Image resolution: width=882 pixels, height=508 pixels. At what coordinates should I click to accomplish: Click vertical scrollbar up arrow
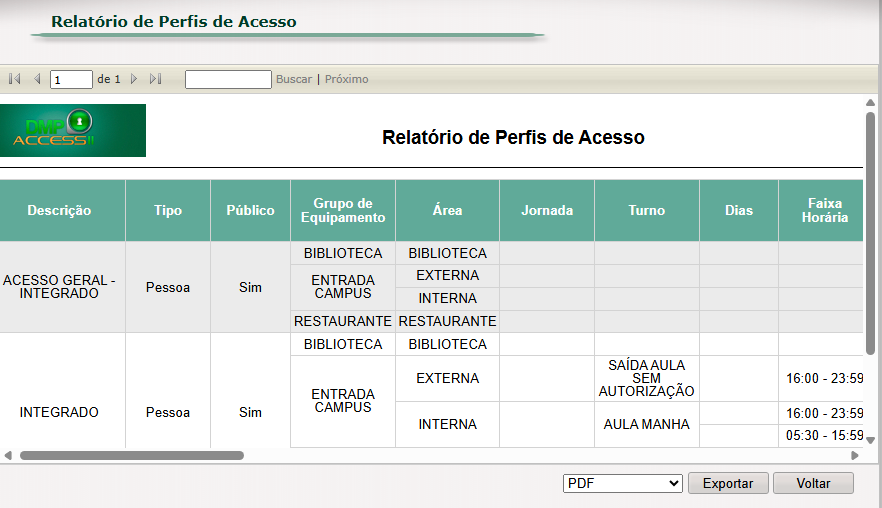(870, 102)
